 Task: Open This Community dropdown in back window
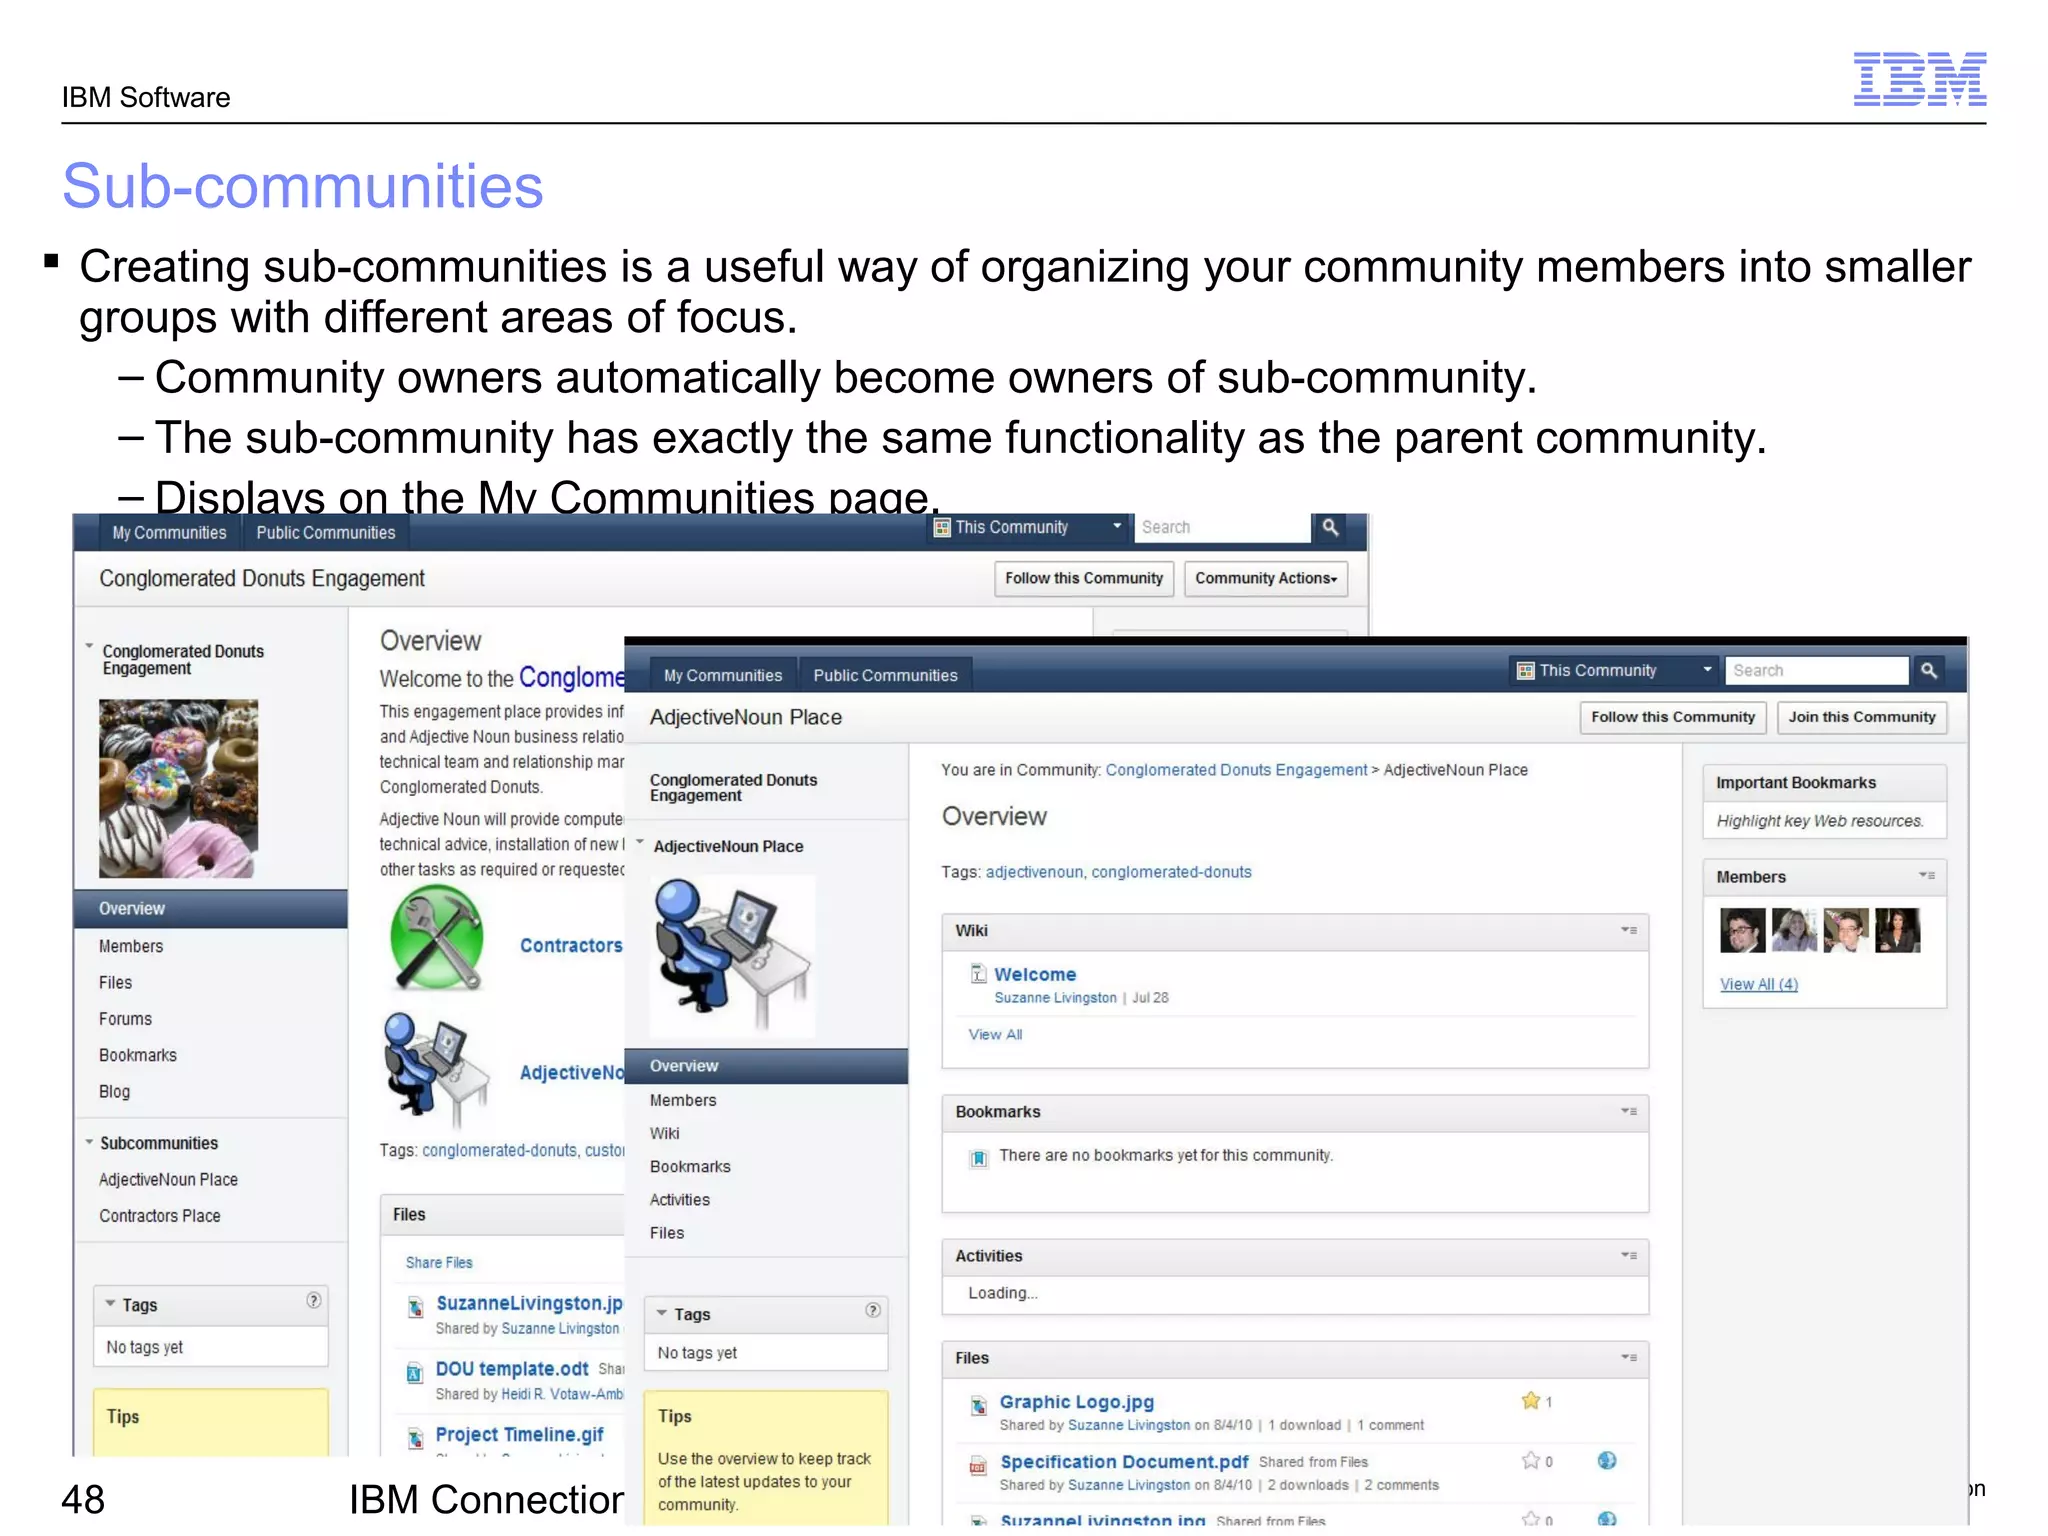pos(1028,527)
